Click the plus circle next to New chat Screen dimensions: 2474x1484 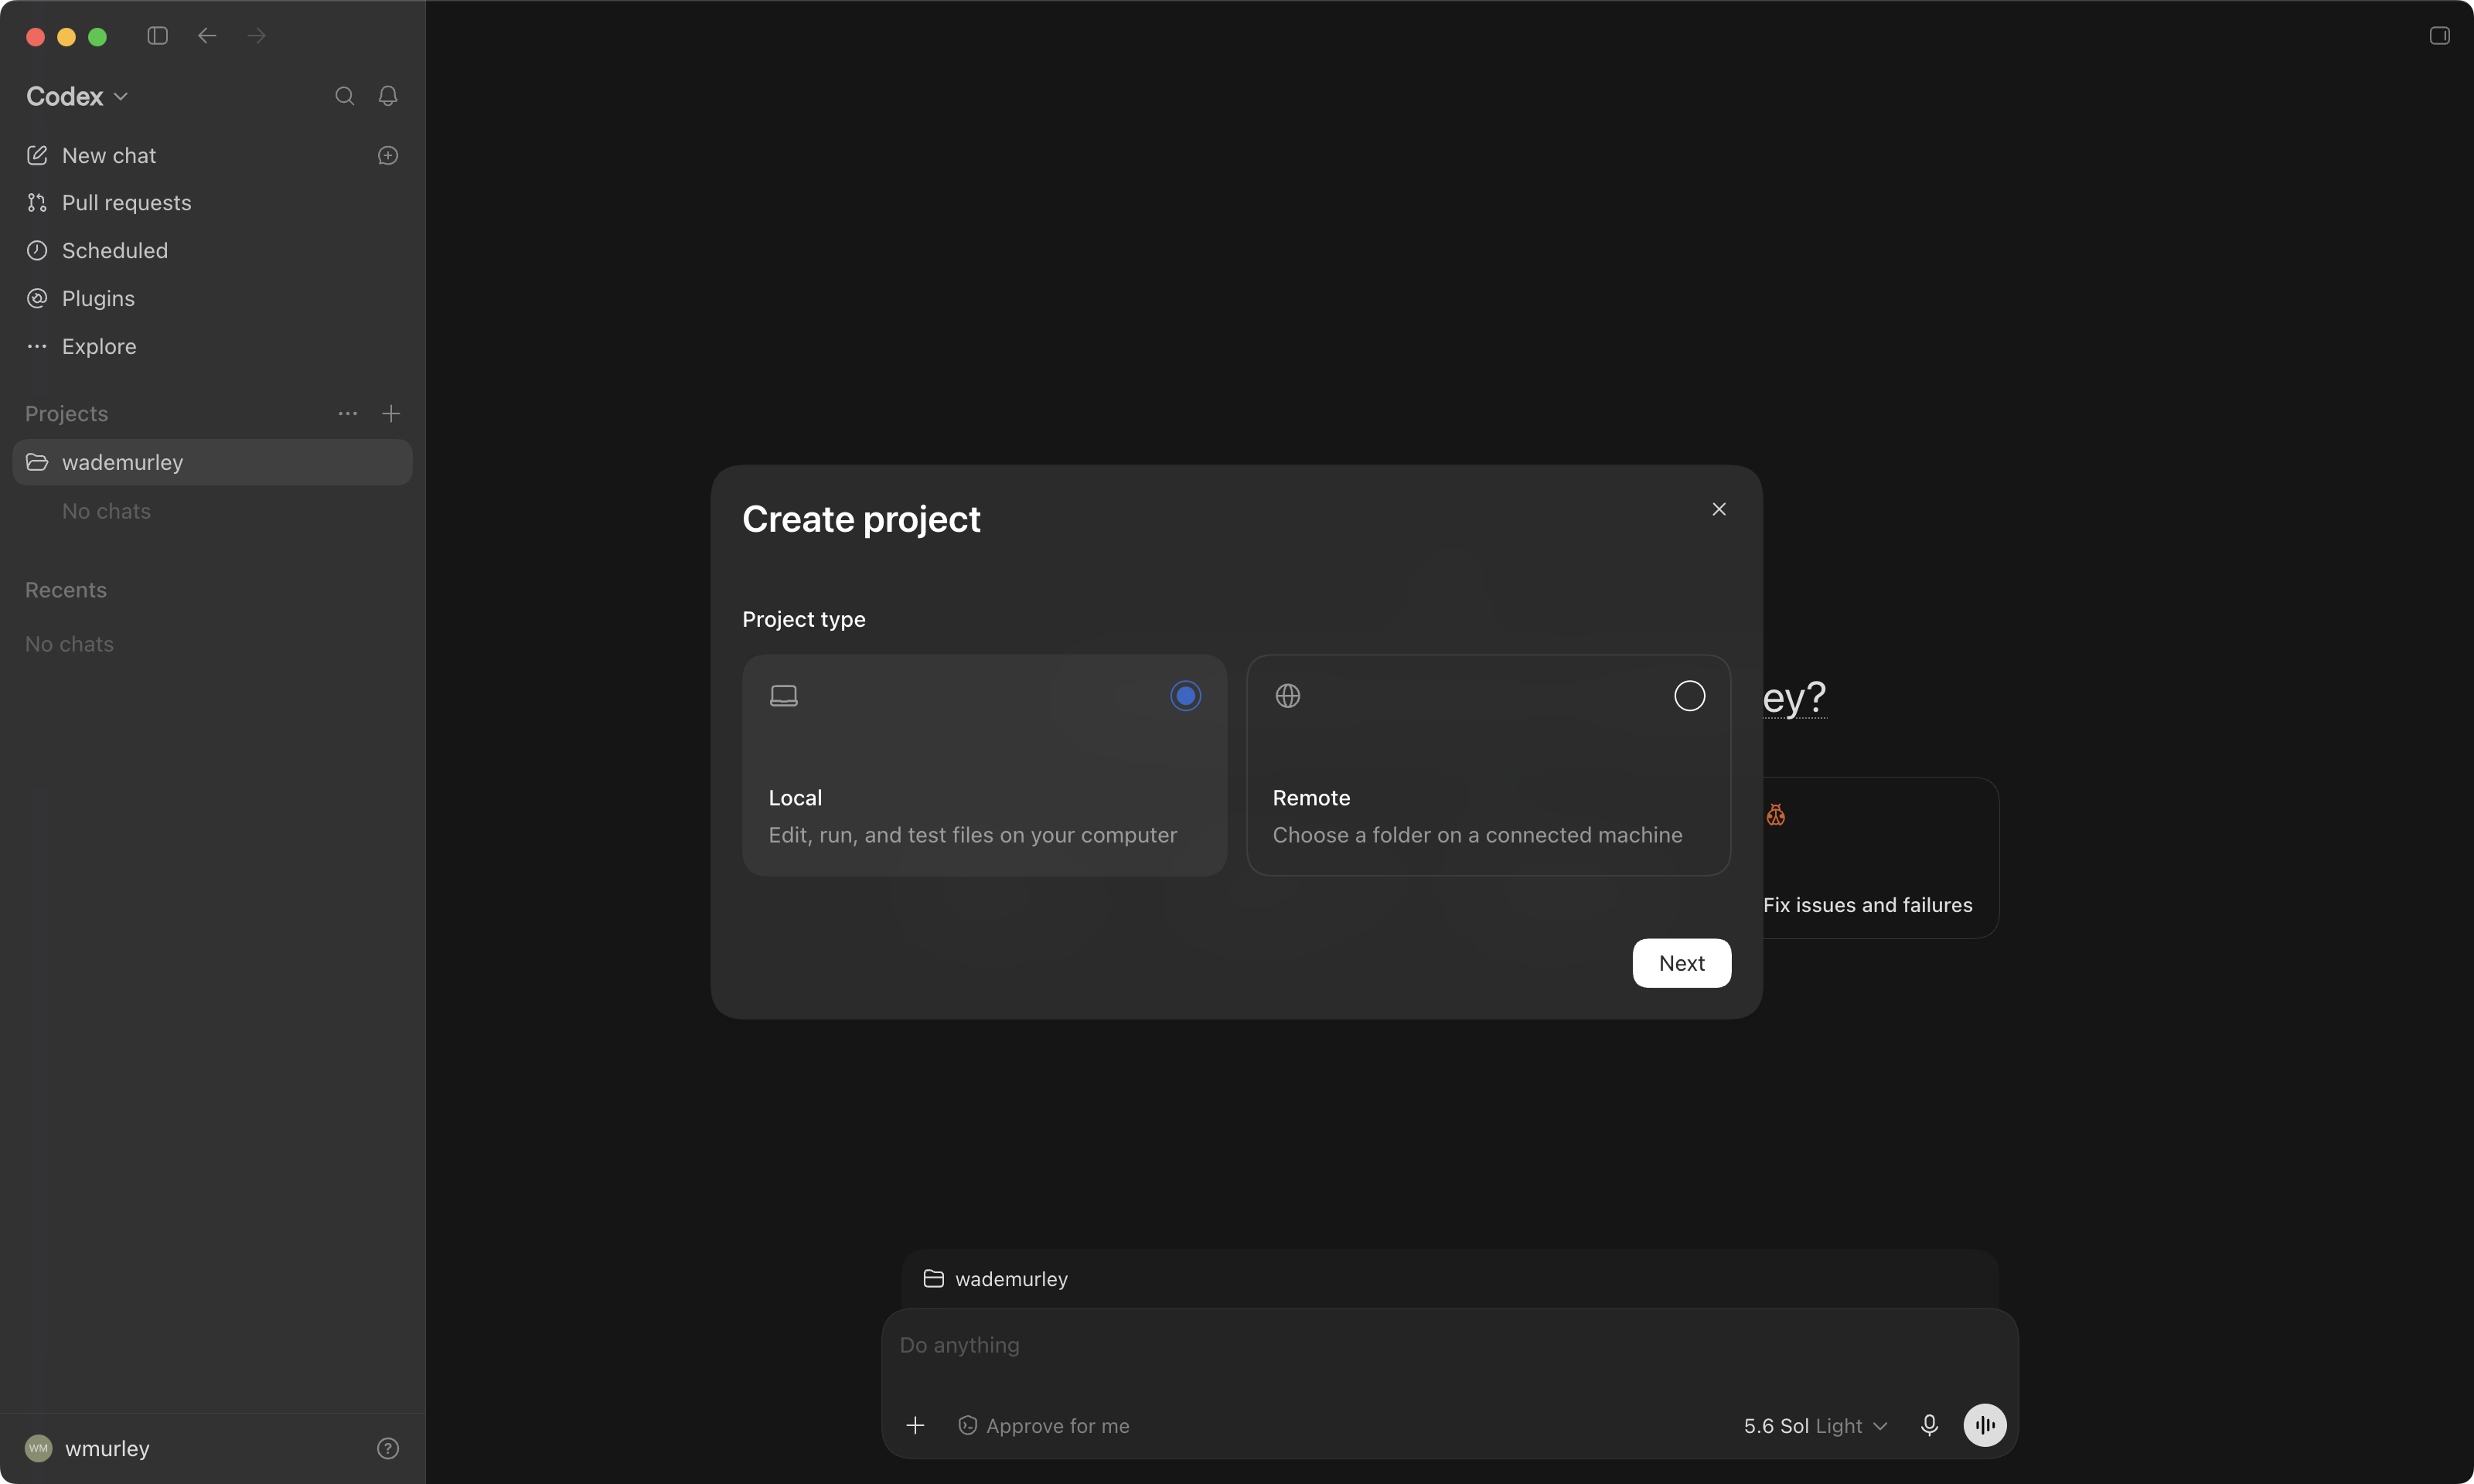pyautogui.click(x=388, y=155)
